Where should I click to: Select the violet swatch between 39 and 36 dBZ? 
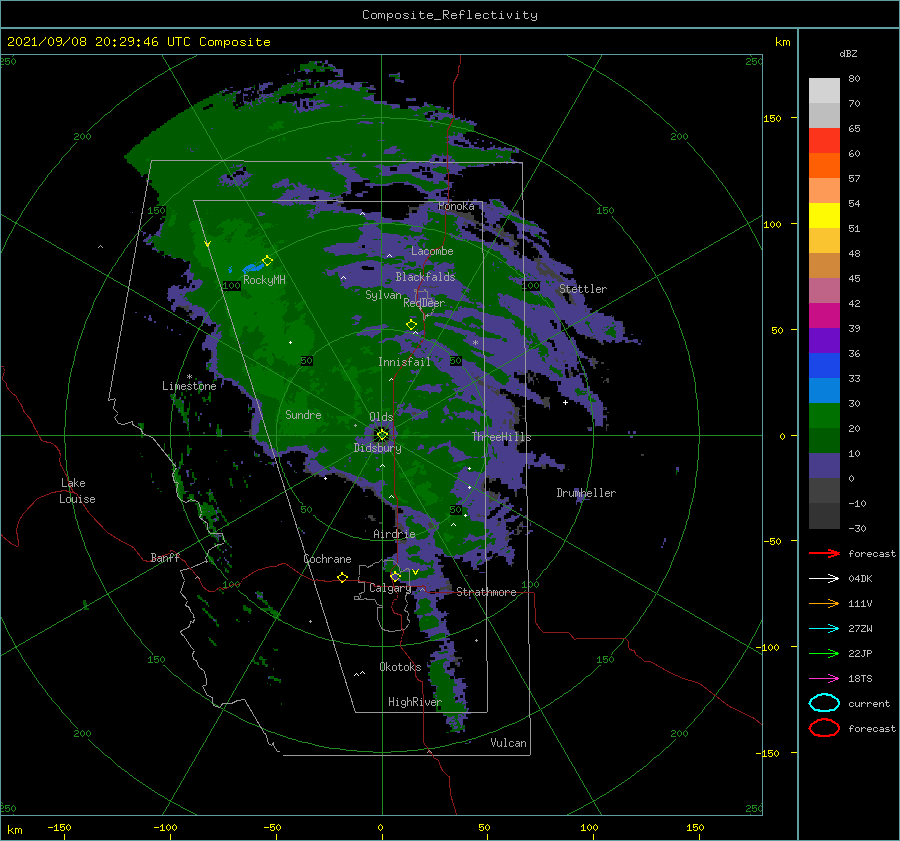pyautogui.click(x=824, y=341)
